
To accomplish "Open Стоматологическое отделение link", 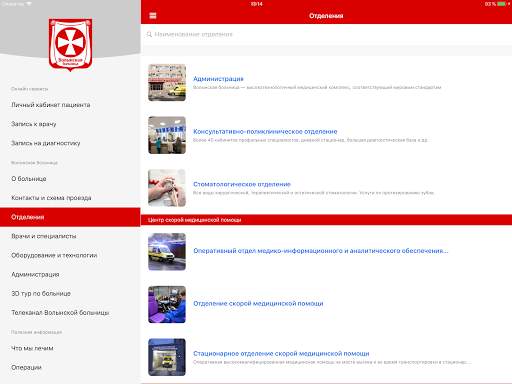I will pos(242,184).
